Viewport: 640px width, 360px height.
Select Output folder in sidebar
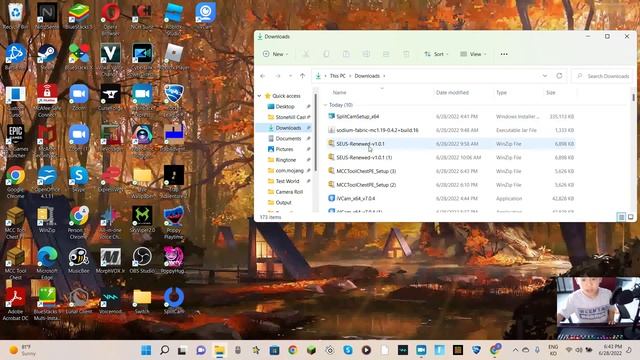(283, 202)
